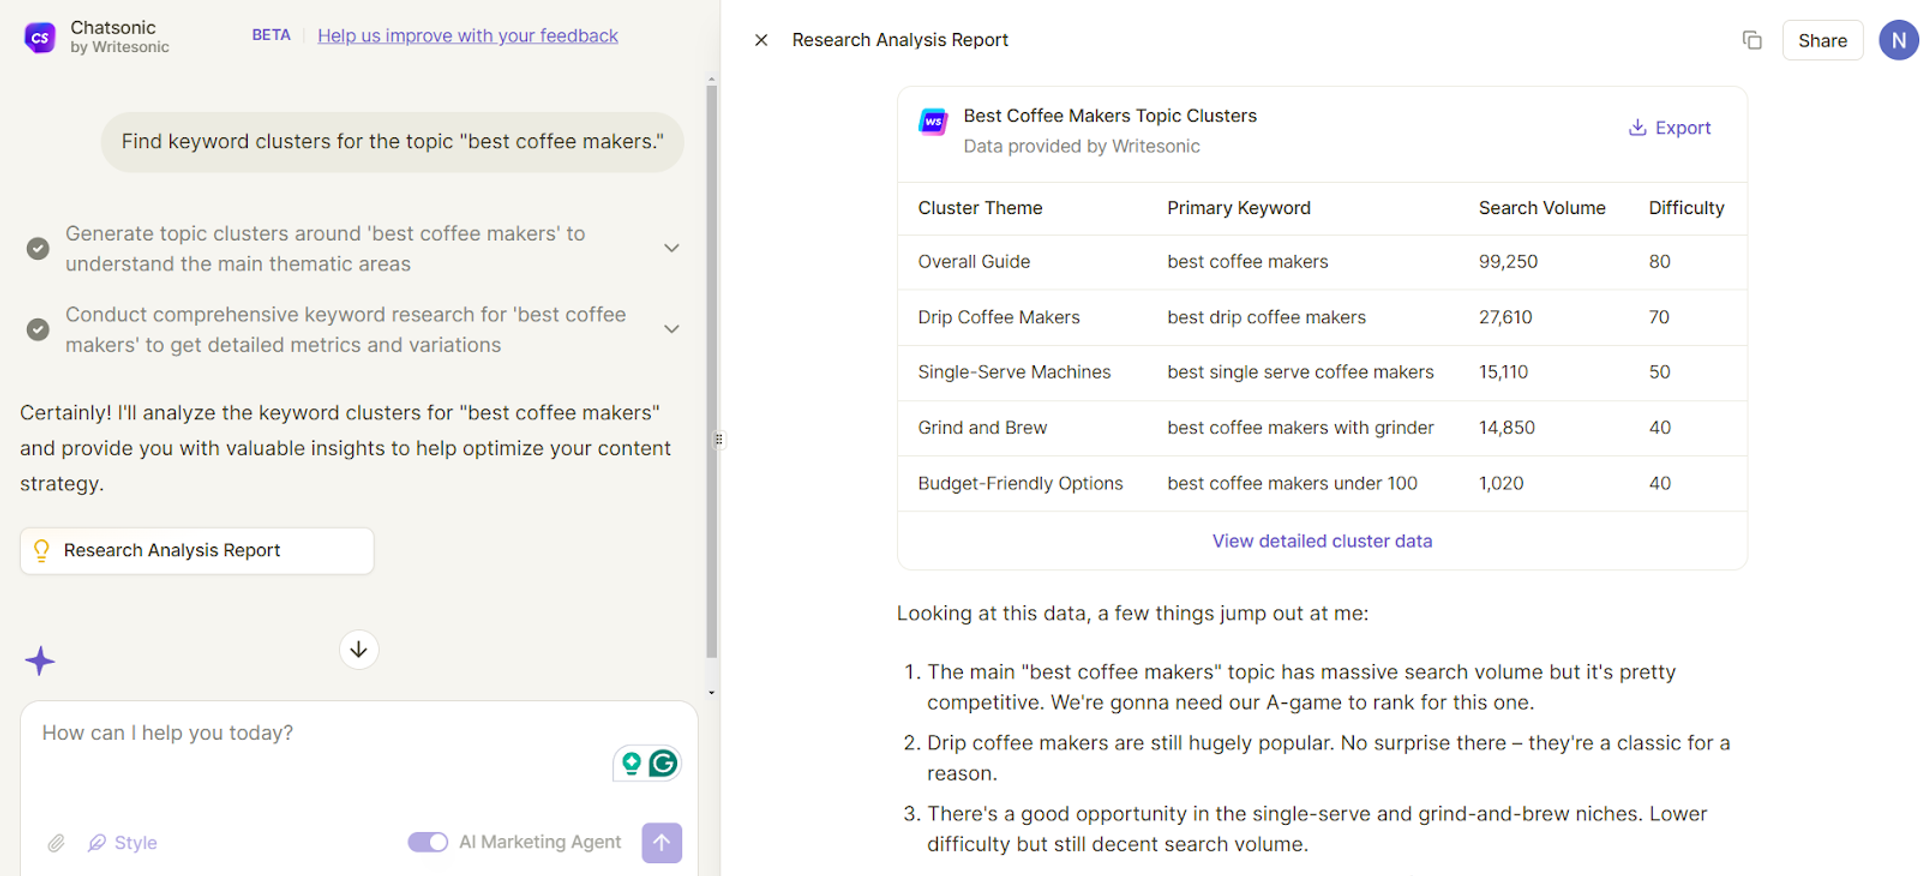
Task: Click the 'Data provided by Writesonic' subtitle
Action: (1081, 146)
